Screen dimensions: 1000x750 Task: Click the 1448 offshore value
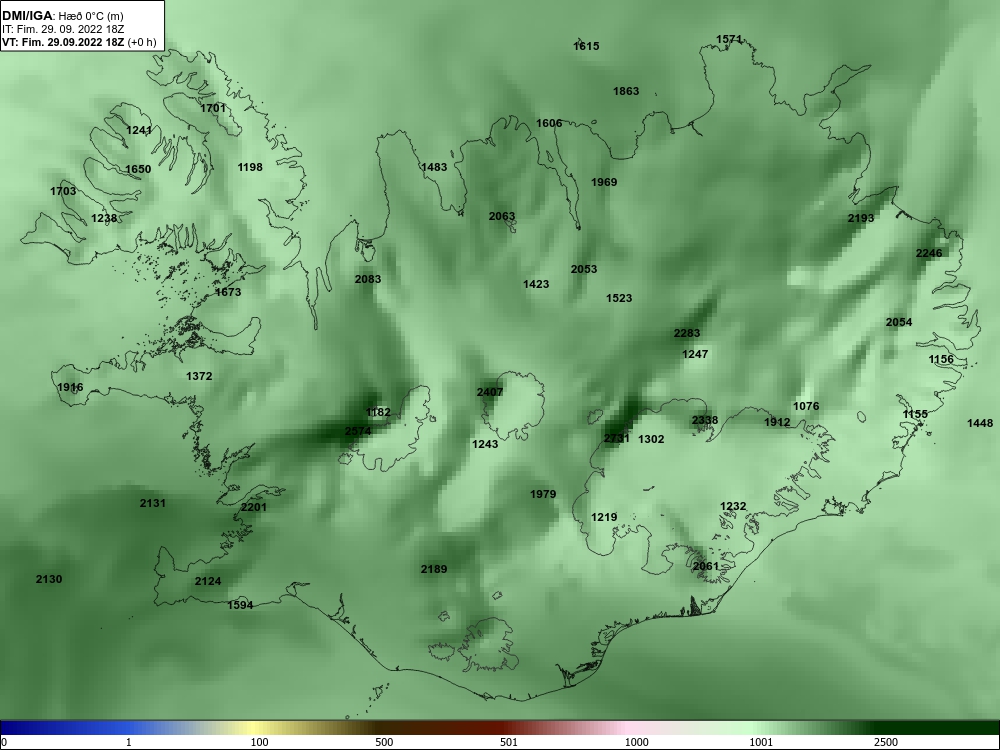[980, 423]
